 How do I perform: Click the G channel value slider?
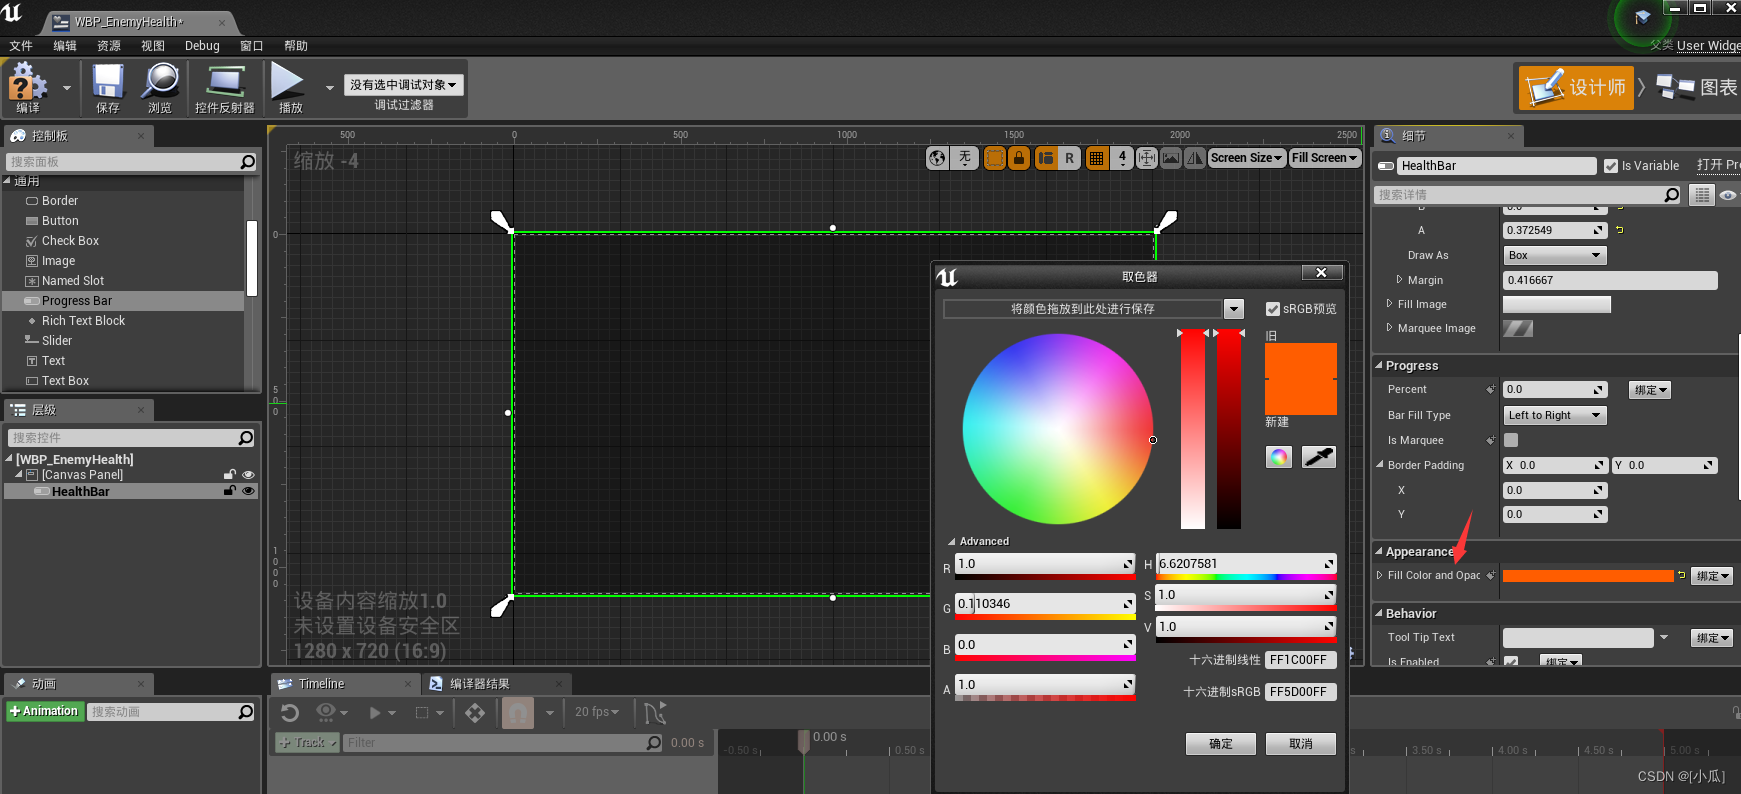[1045, 604]
